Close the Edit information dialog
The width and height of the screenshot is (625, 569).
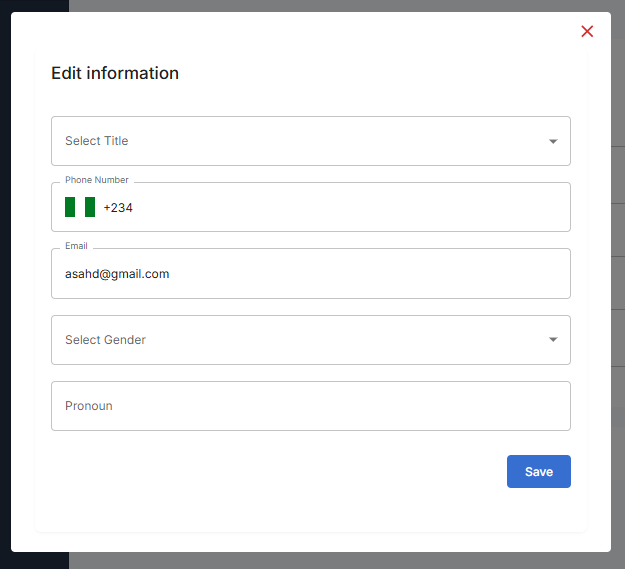point(587,31)
